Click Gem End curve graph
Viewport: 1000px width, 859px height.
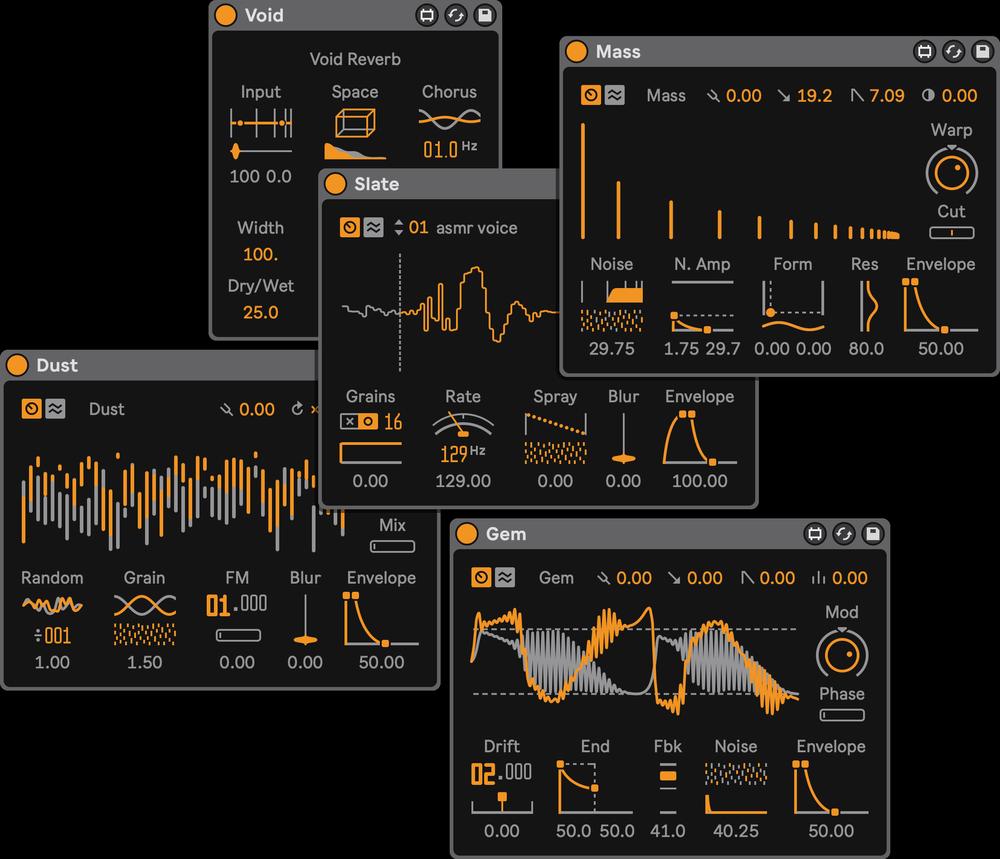[x=595, y=788]
